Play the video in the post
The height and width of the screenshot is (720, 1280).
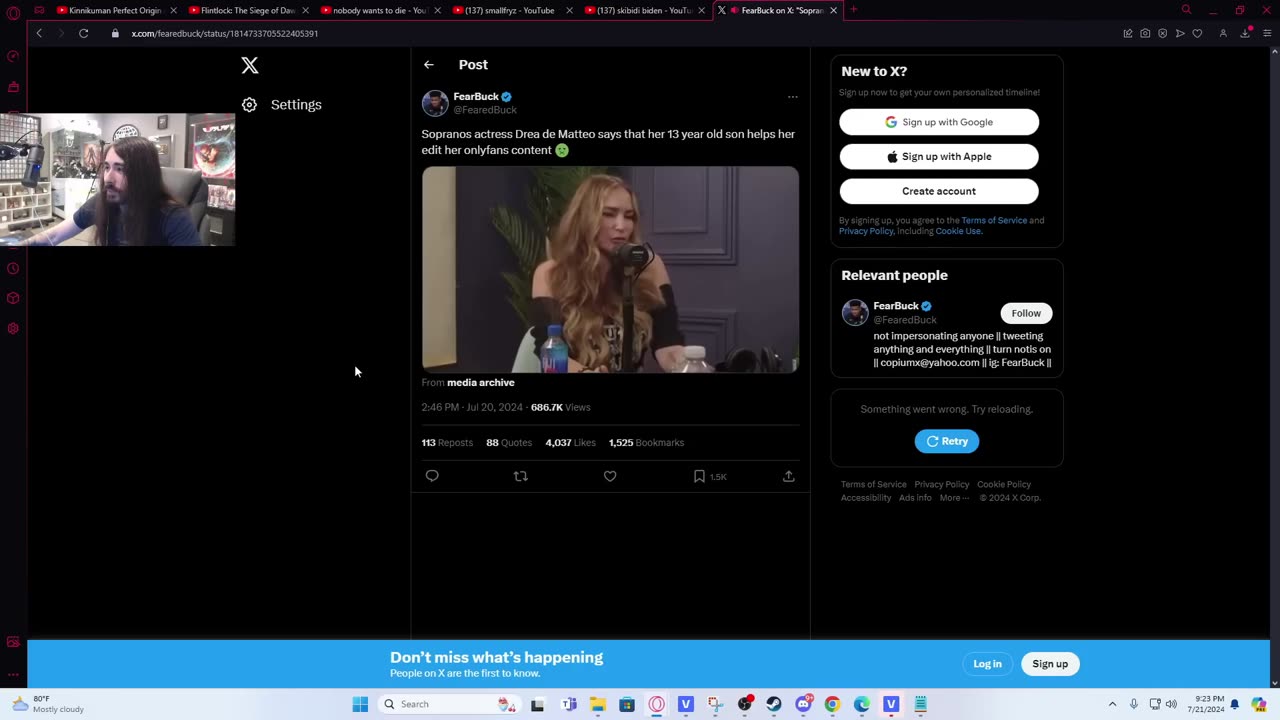(x=610, y=269)
